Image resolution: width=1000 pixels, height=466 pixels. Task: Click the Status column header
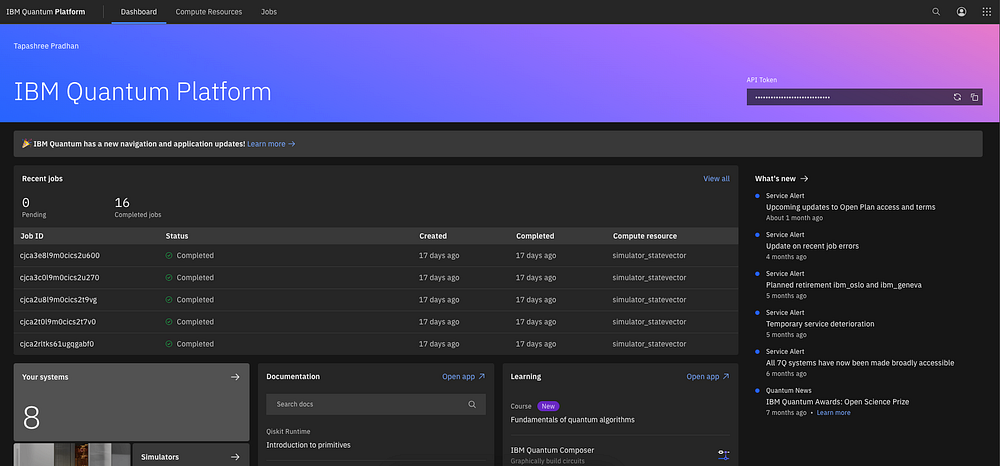[x=177, y=236]
